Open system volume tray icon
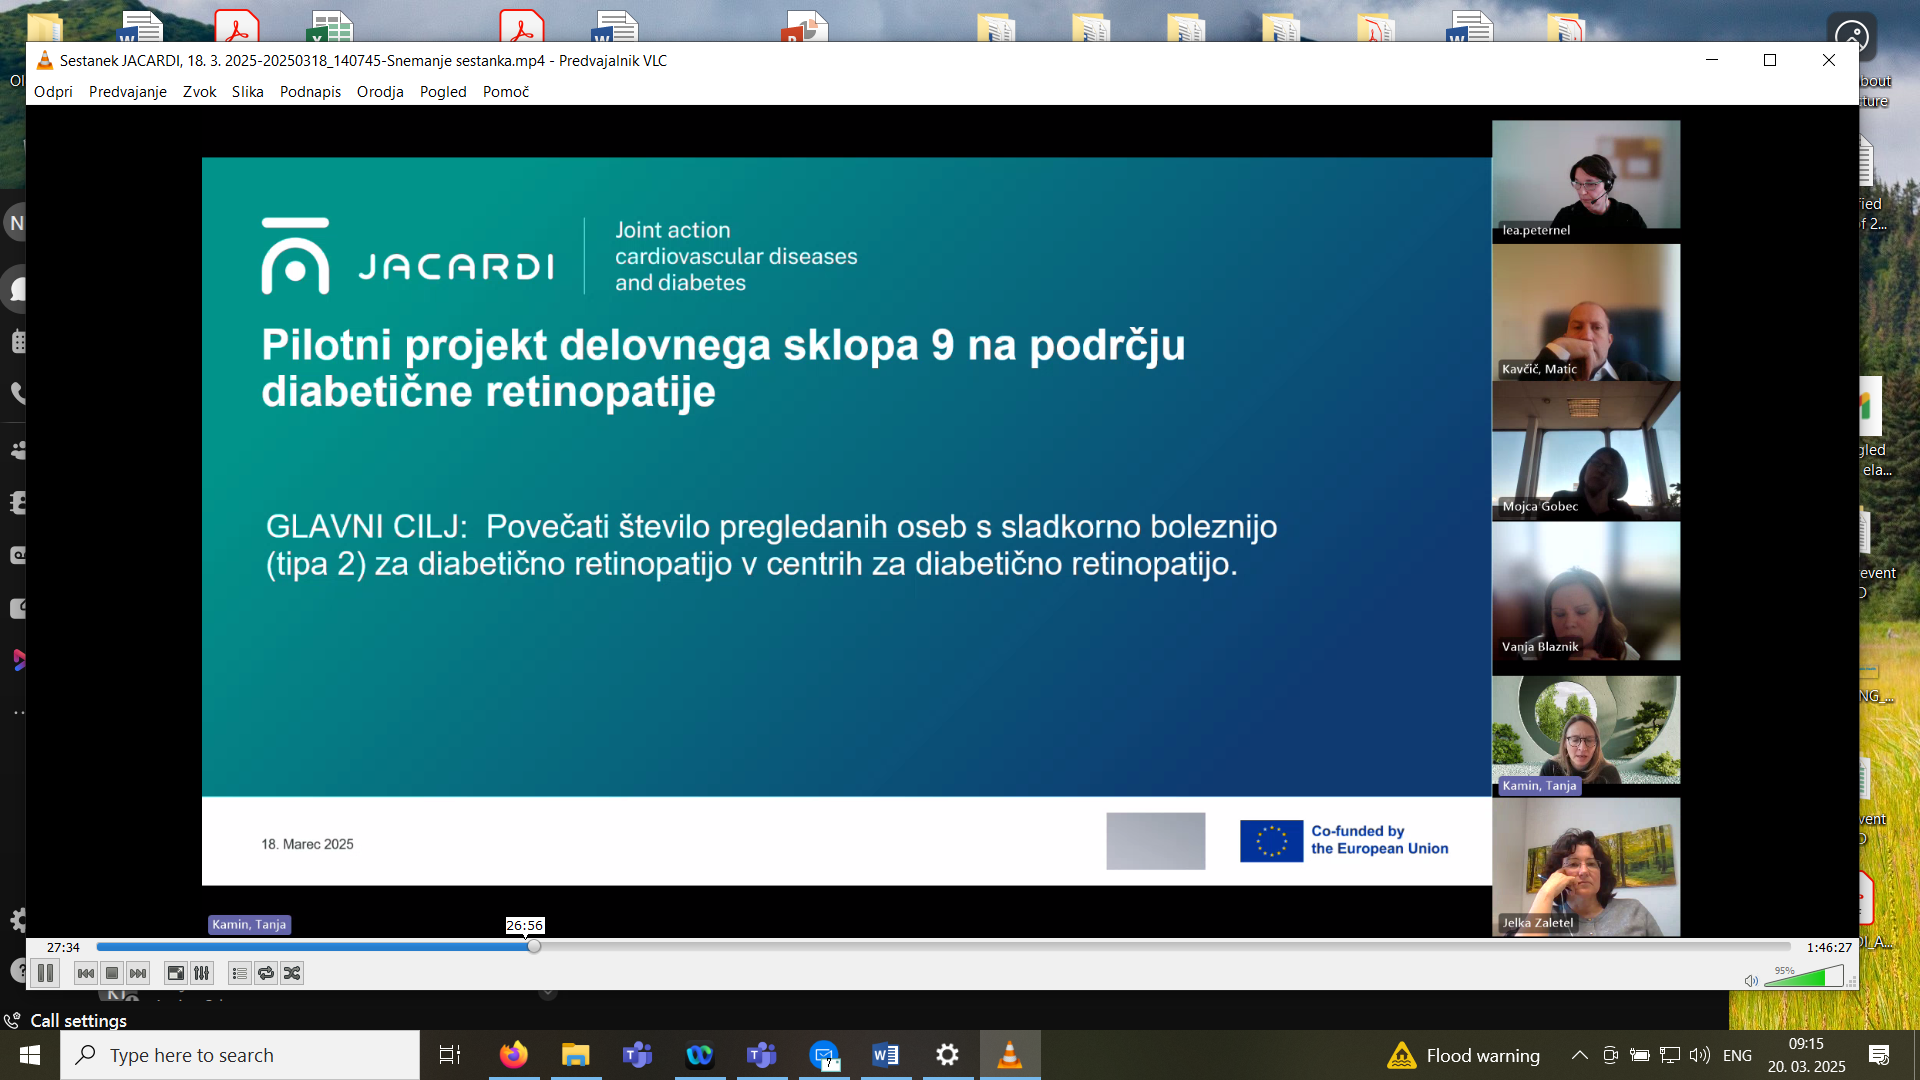Image resolution: width=1920 pixels, height=1080 pixels. (x=1700, y=1055)
